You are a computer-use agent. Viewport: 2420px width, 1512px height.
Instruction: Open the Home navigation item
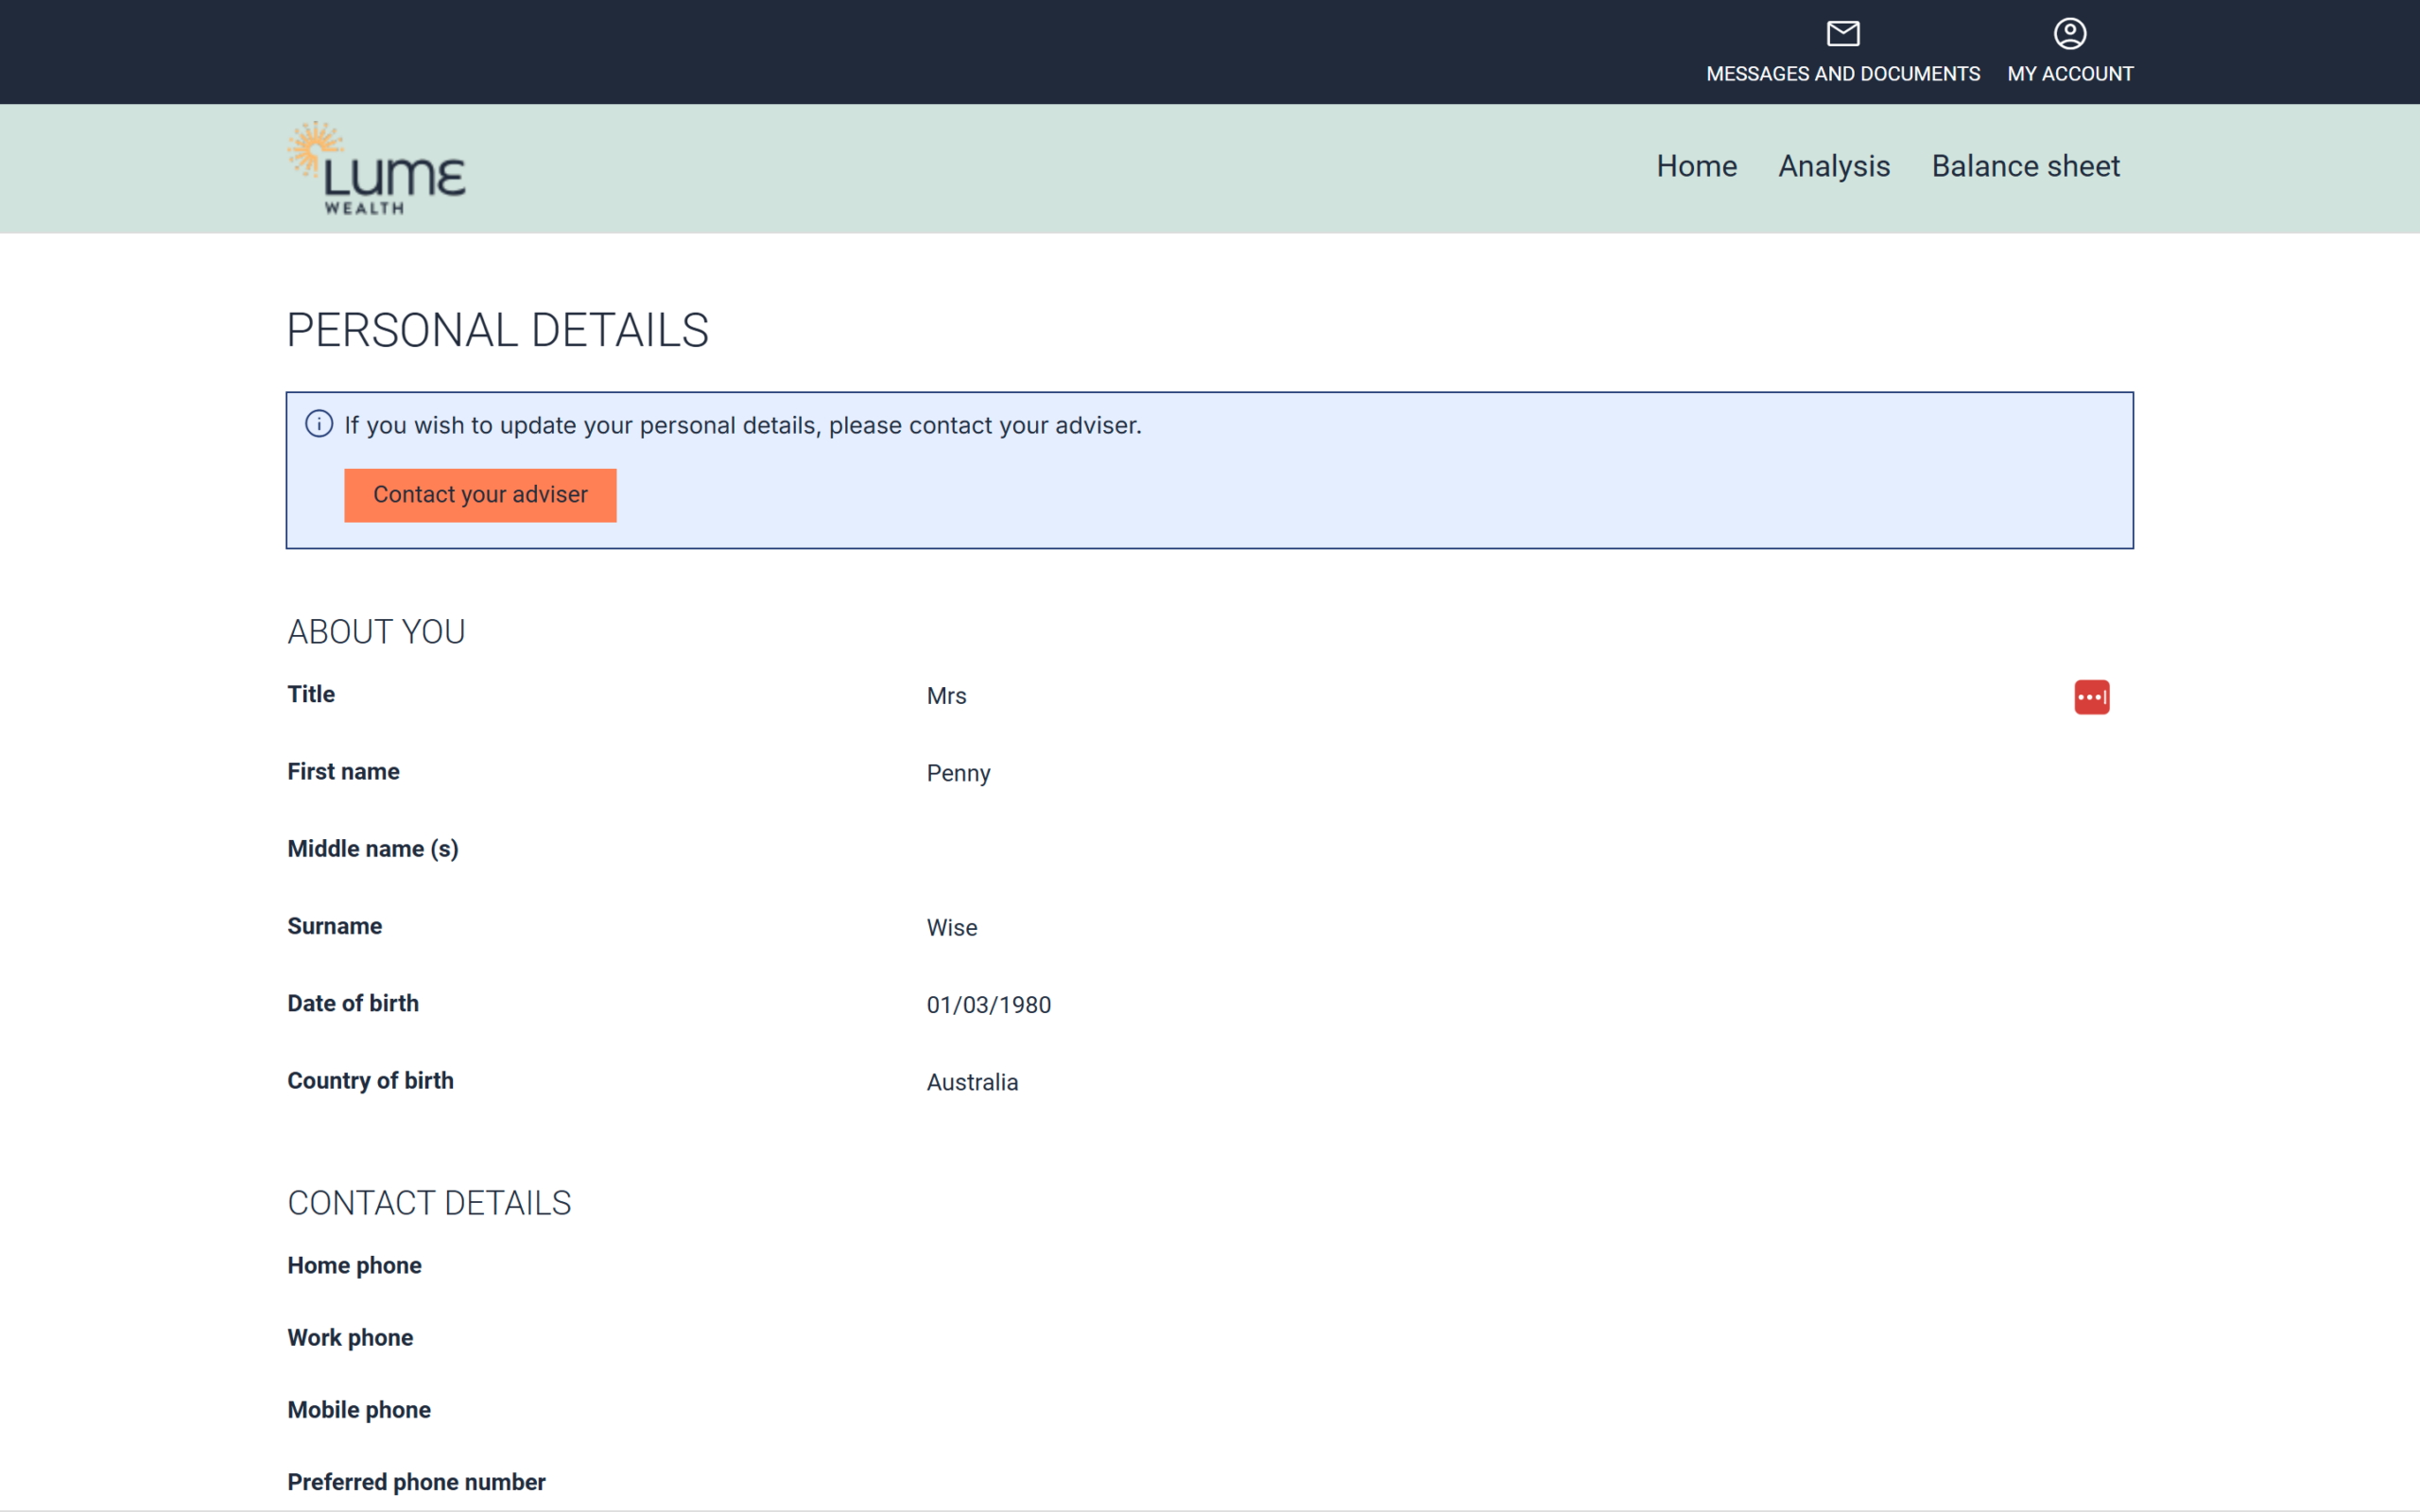1696,166
